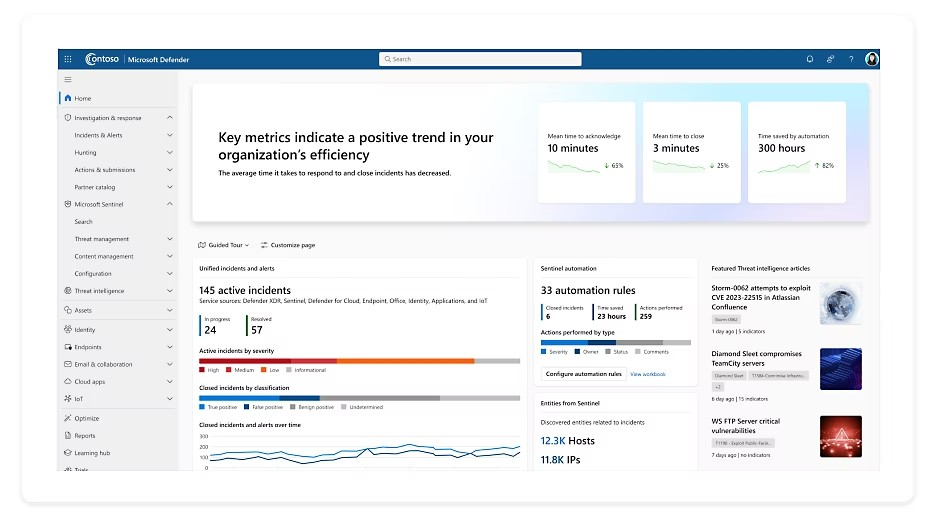Screen dimensions: 935x518
Task: Collapse the Investigation & response group
Action: (170, 117)
